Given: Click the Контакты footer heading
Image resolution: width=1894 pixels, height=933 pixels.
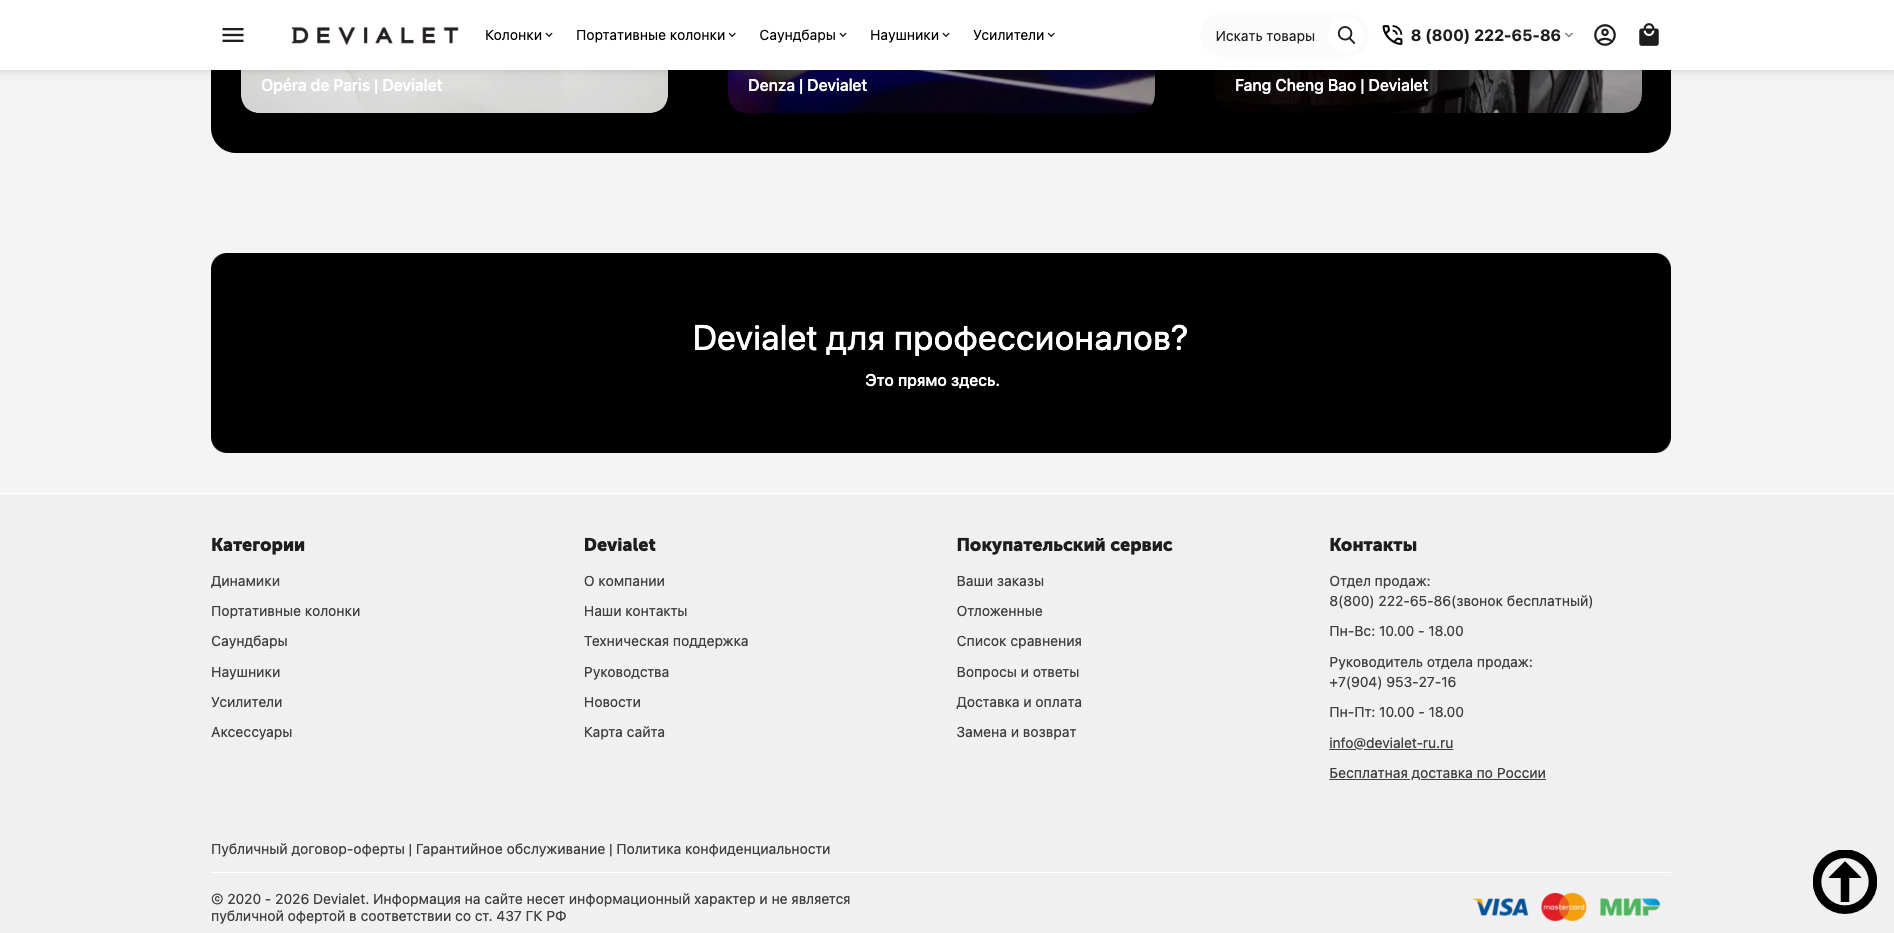Looking at the screenshot, I should tap(1373, 545).
